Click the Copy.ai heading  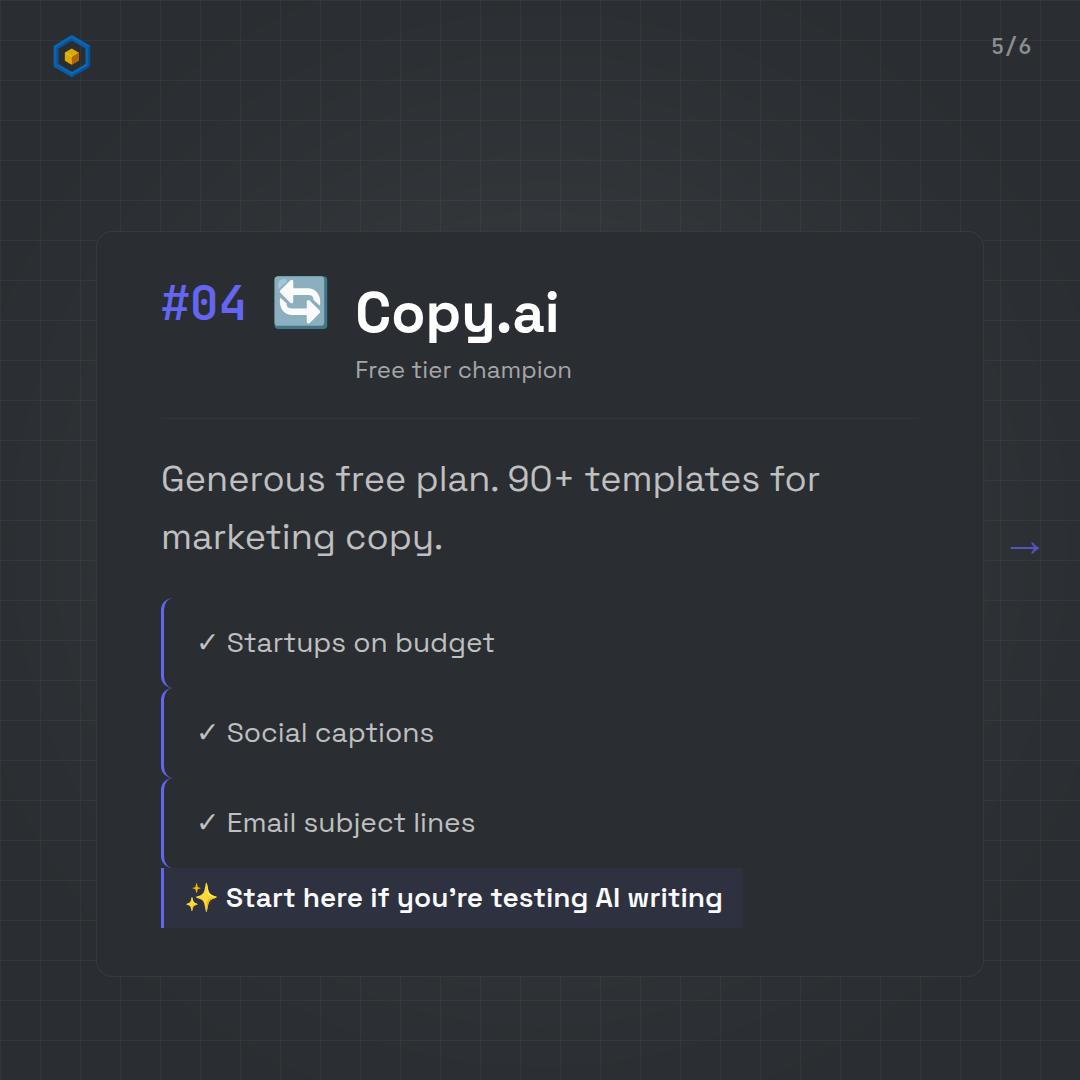pos(457,312)
